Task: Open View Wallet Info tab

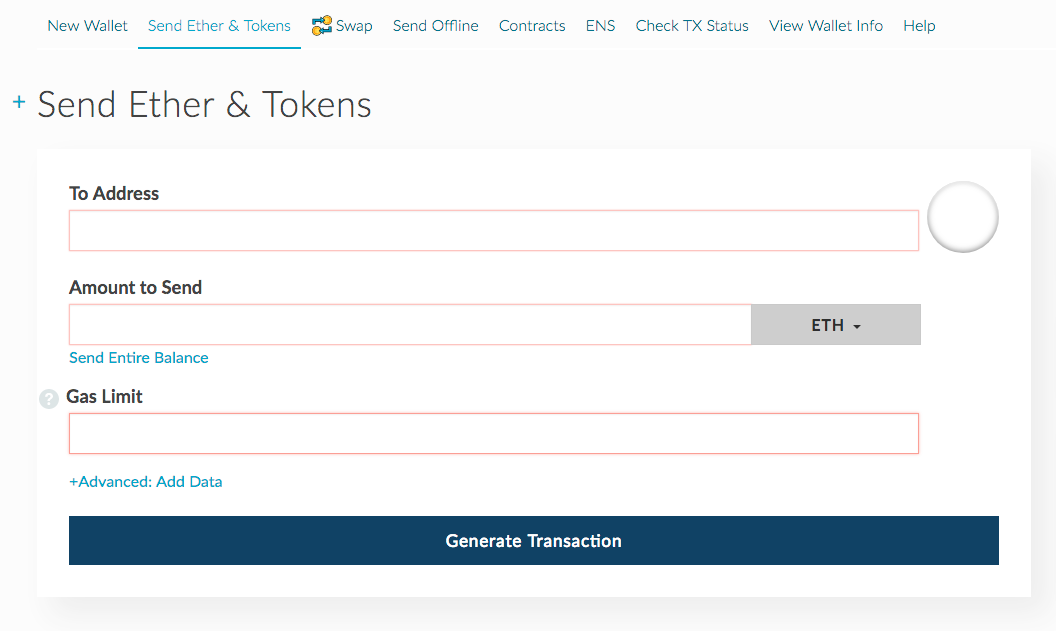Action: [826, 26]
